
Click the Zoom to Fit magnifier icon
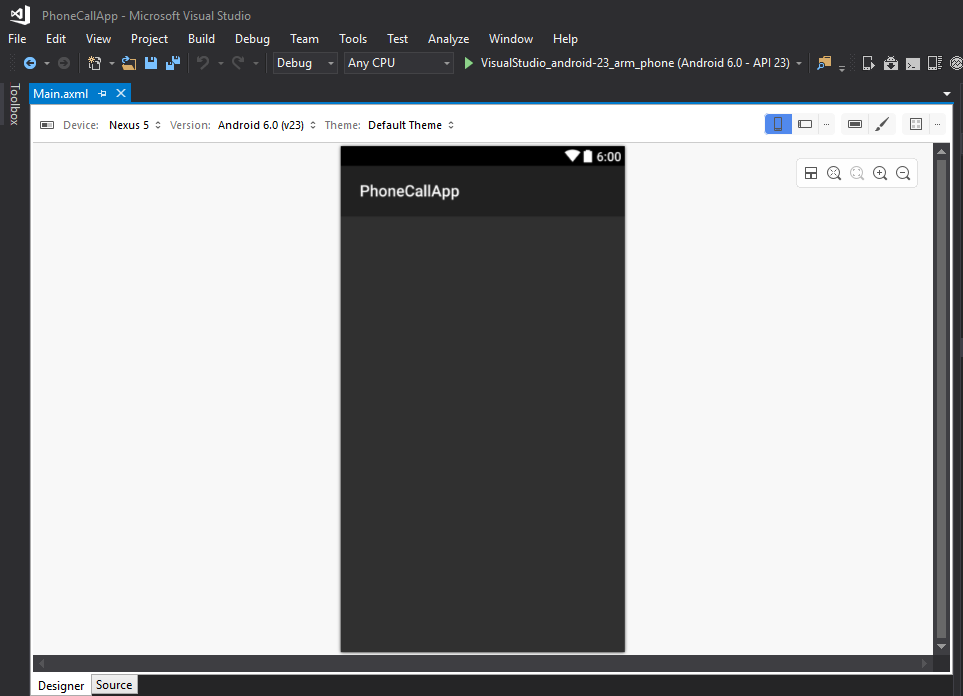[834, 173]
